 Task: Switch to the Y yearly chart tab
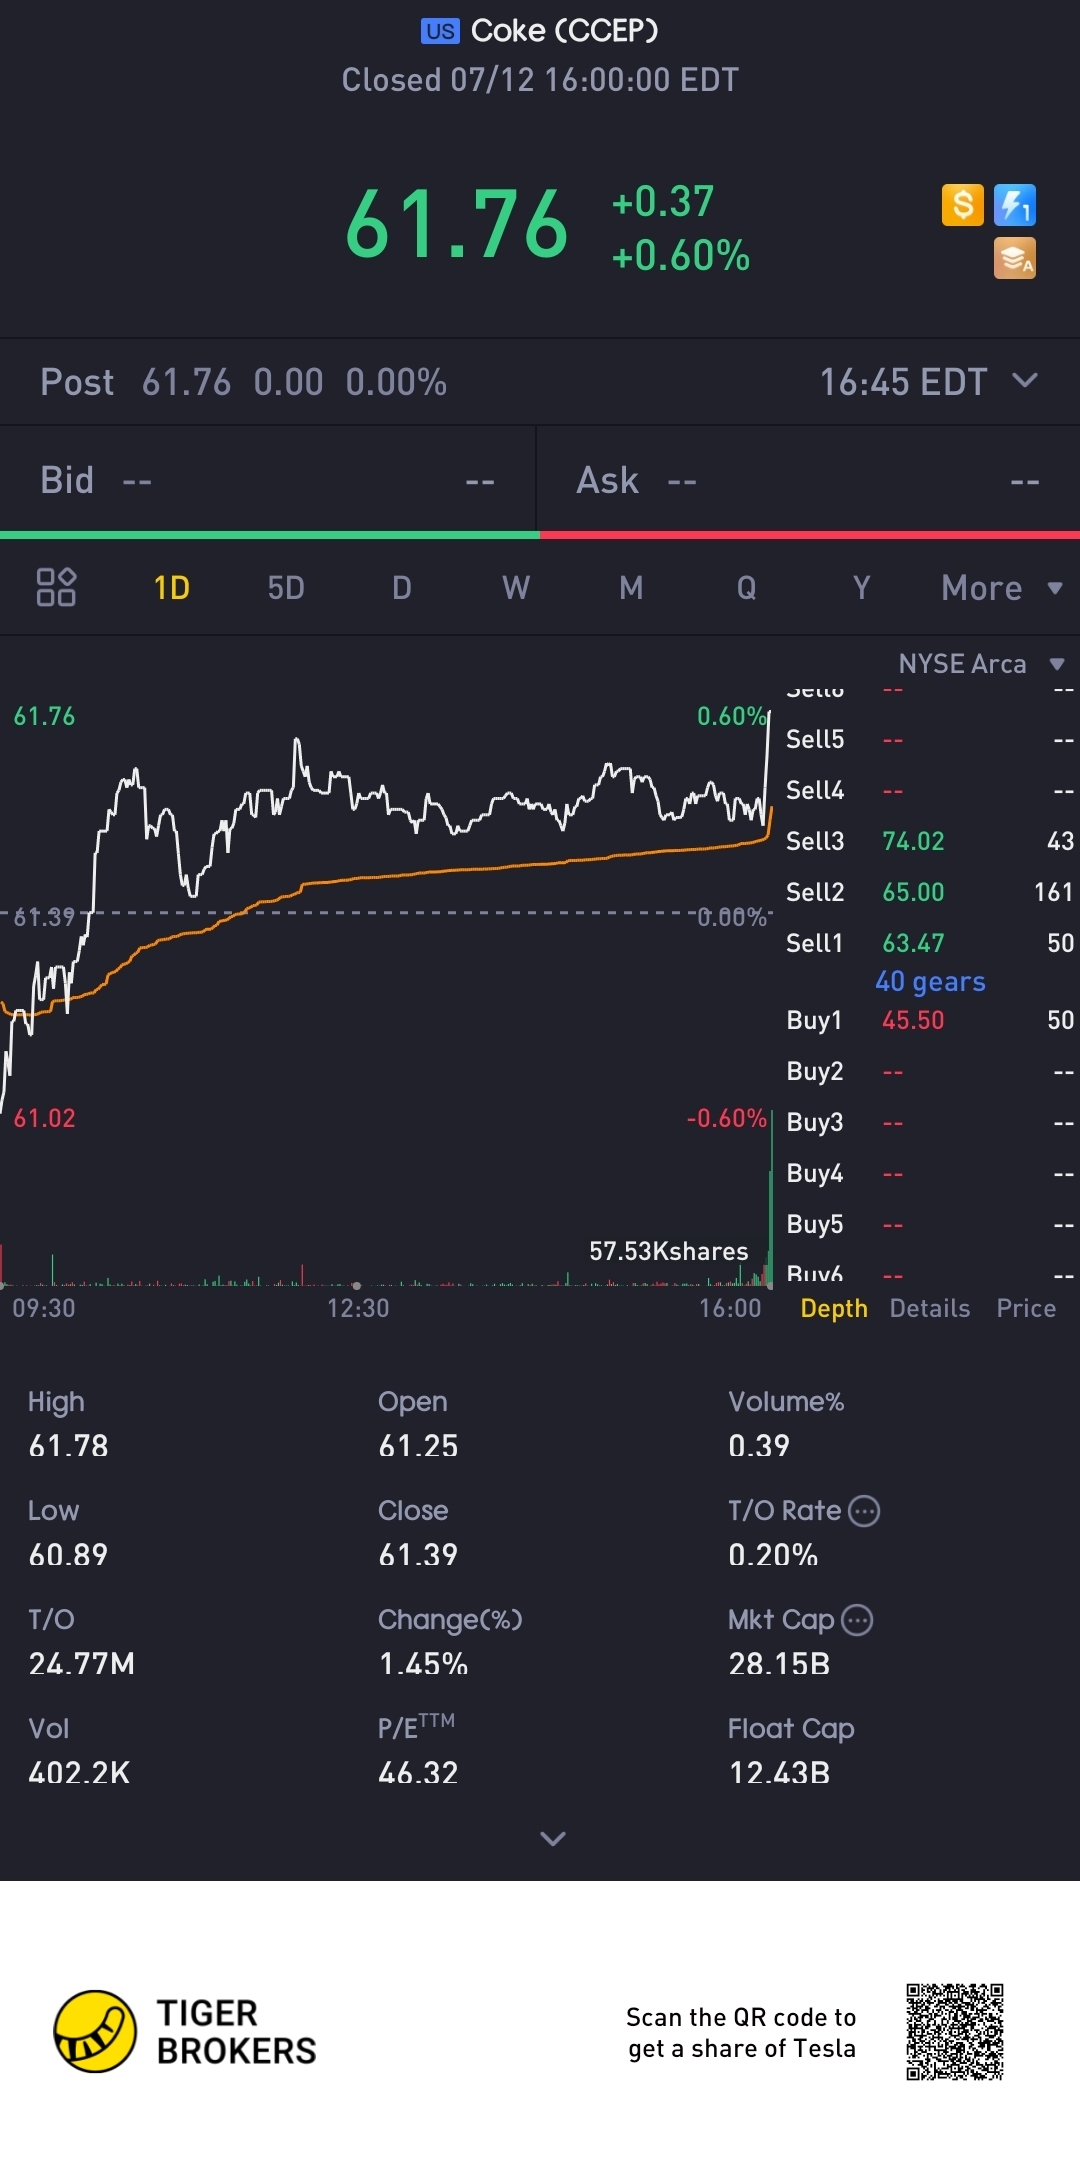(861, 588)
